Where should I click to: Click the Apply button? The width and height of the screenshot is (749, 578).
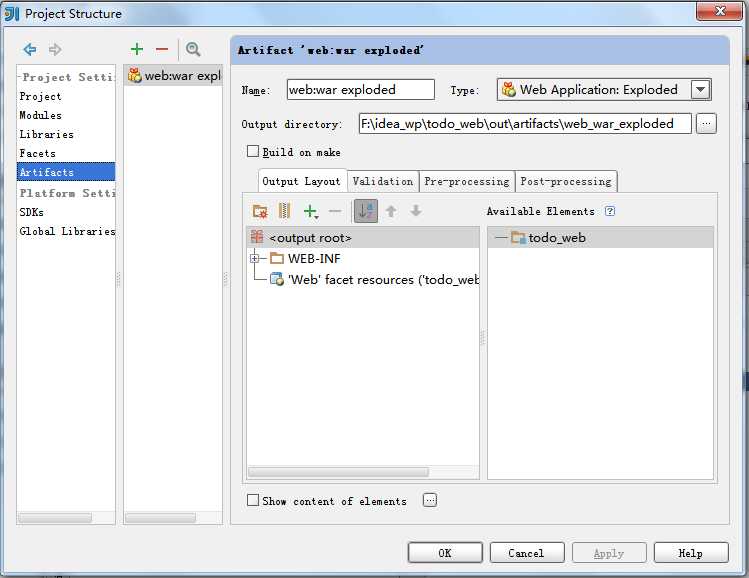609,553
